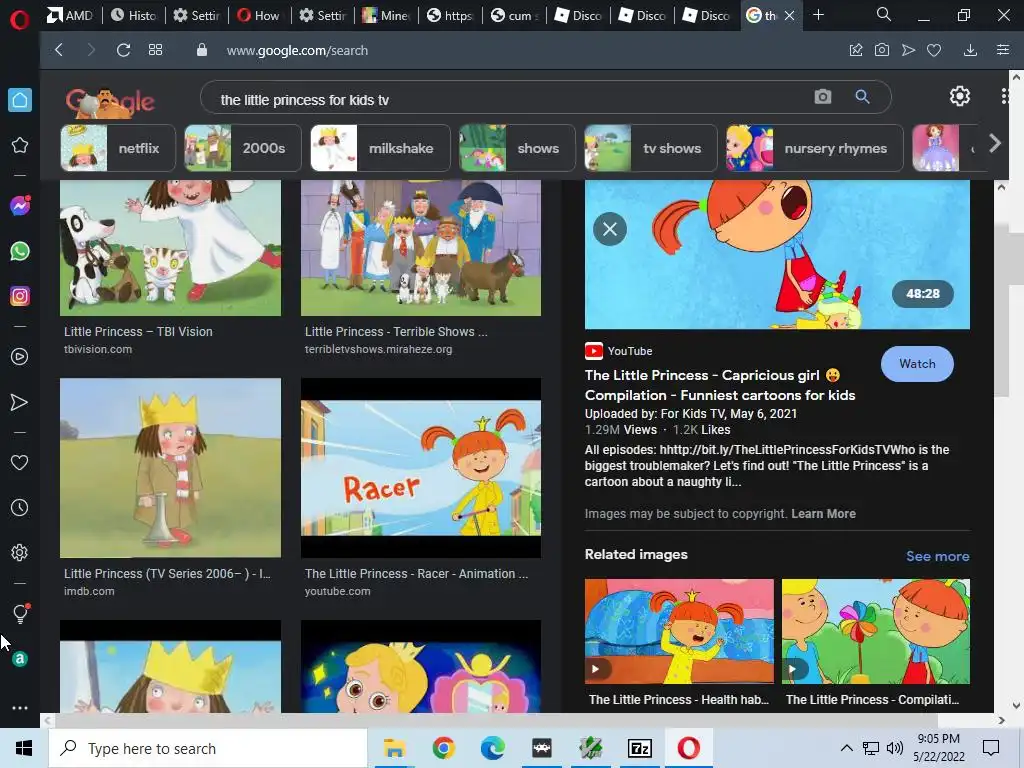Go back to the previous page
1024x768 pixels.
59,50
